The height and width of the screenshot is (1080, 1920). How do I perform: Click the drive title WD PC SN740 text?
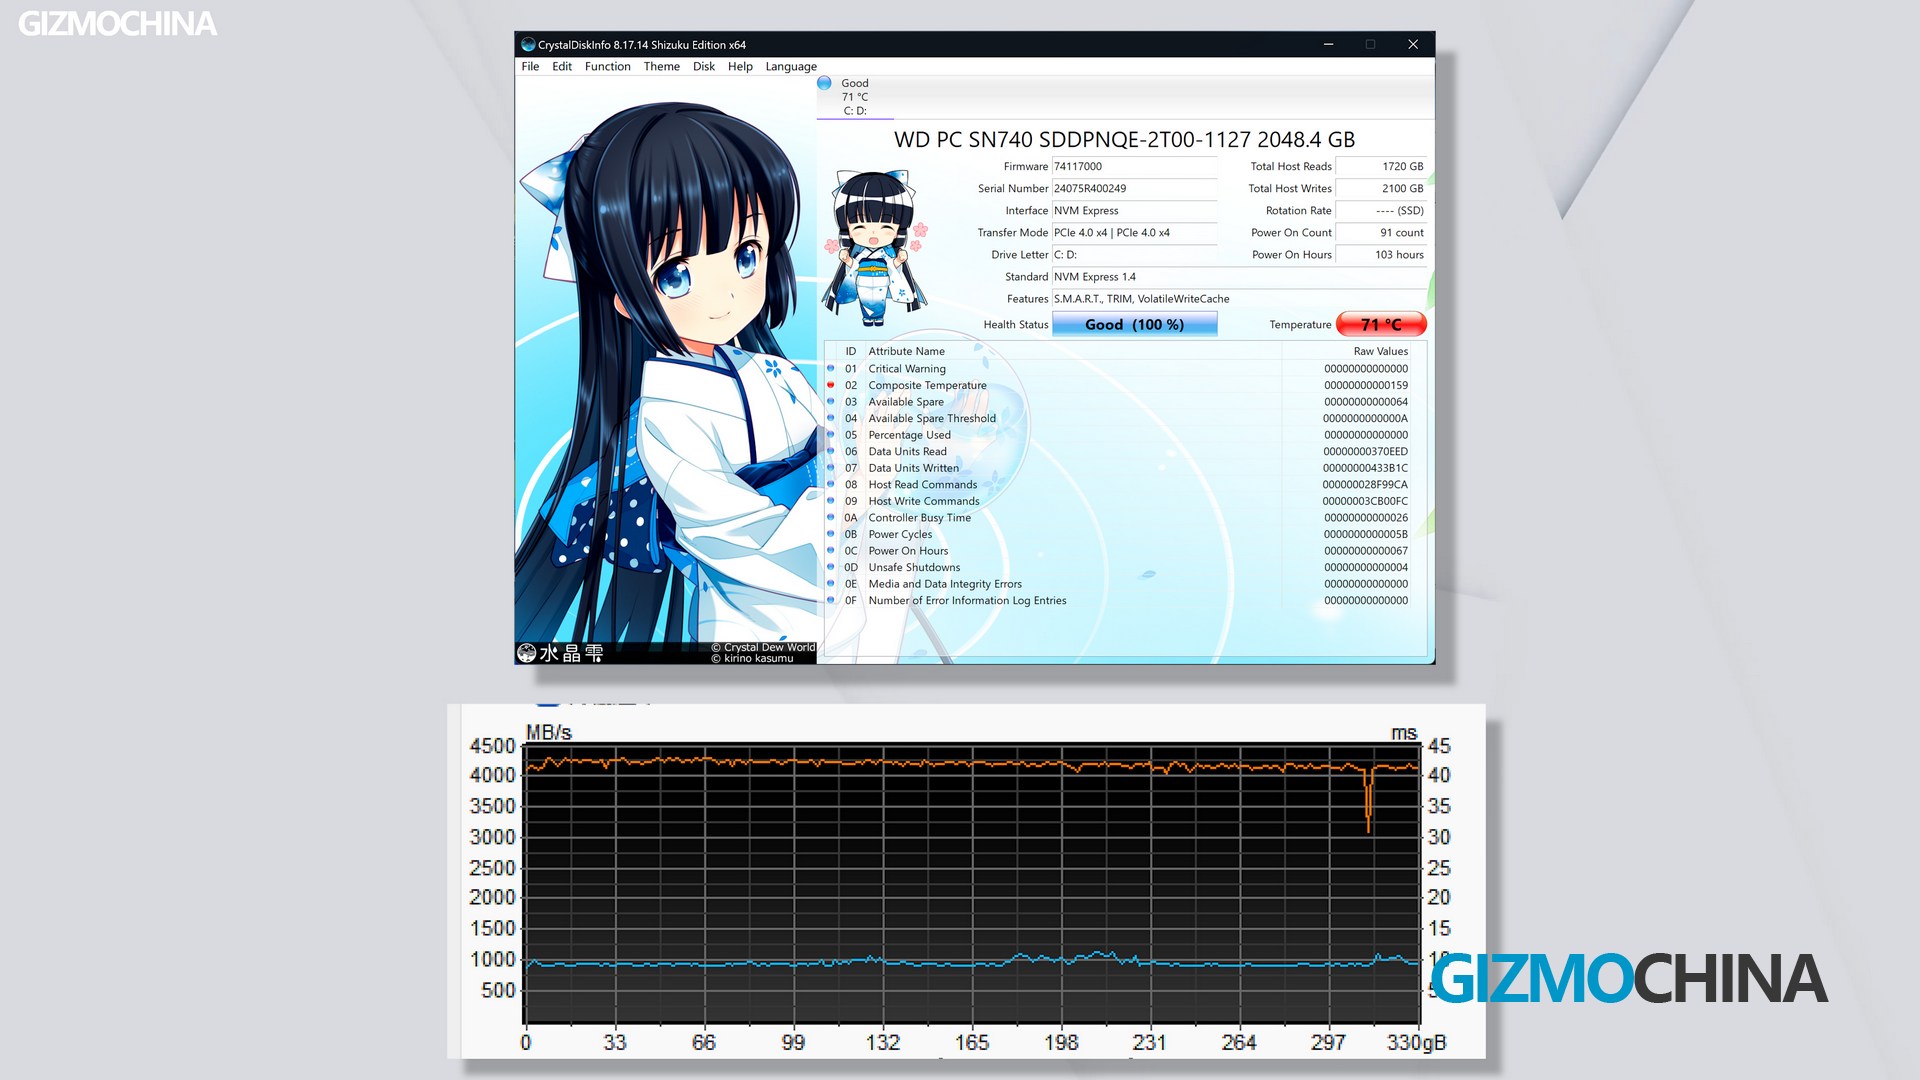click(x=1124, y=139)
